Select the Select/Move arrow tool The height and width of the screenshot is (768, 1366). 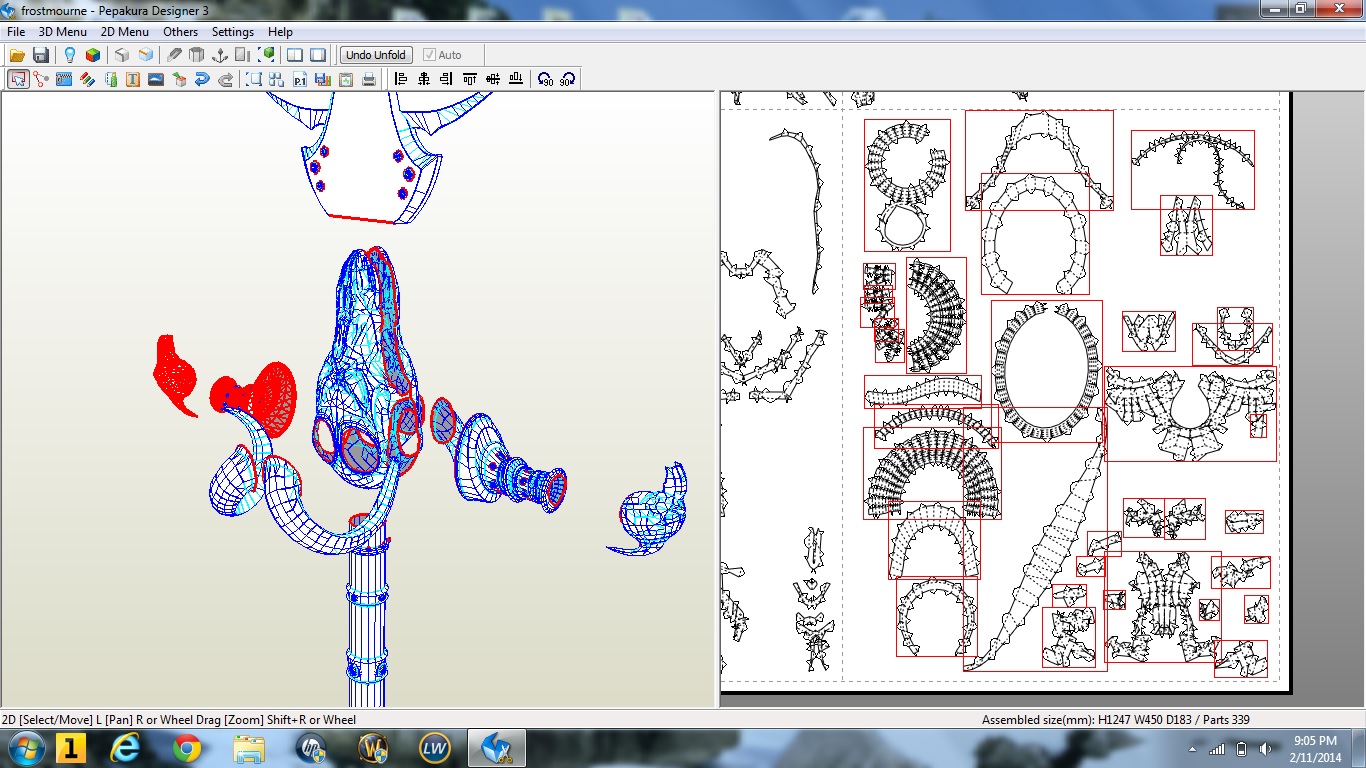pos(18,79)
